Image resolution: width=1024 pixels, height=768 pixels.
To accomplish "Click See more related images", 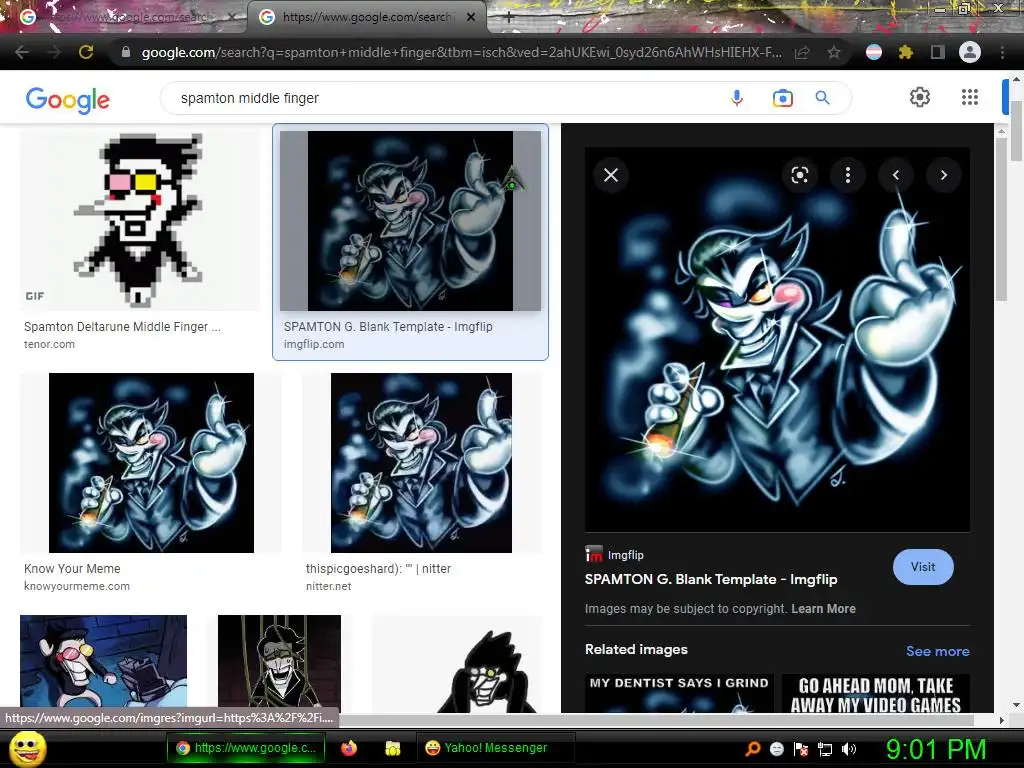I will click(937, 651).
